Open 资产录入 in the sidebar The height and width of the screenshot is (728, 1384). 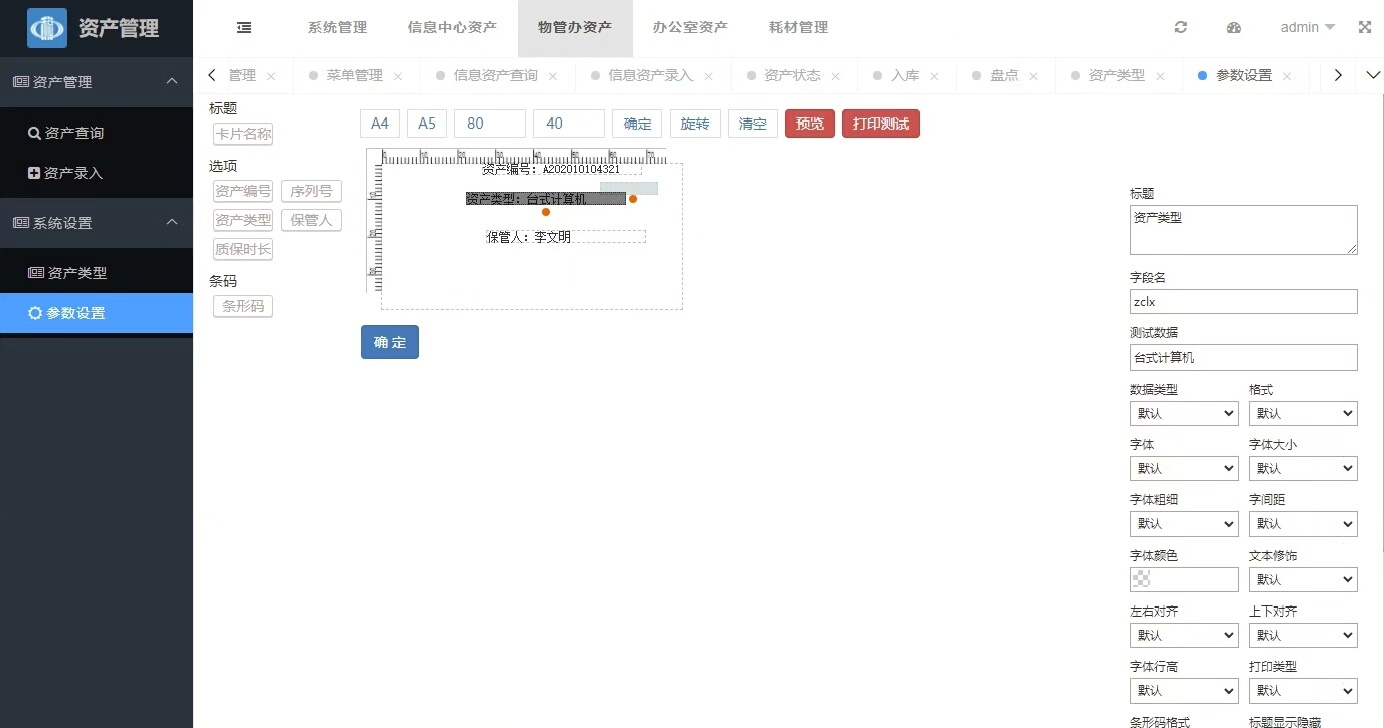pos(96,173)
